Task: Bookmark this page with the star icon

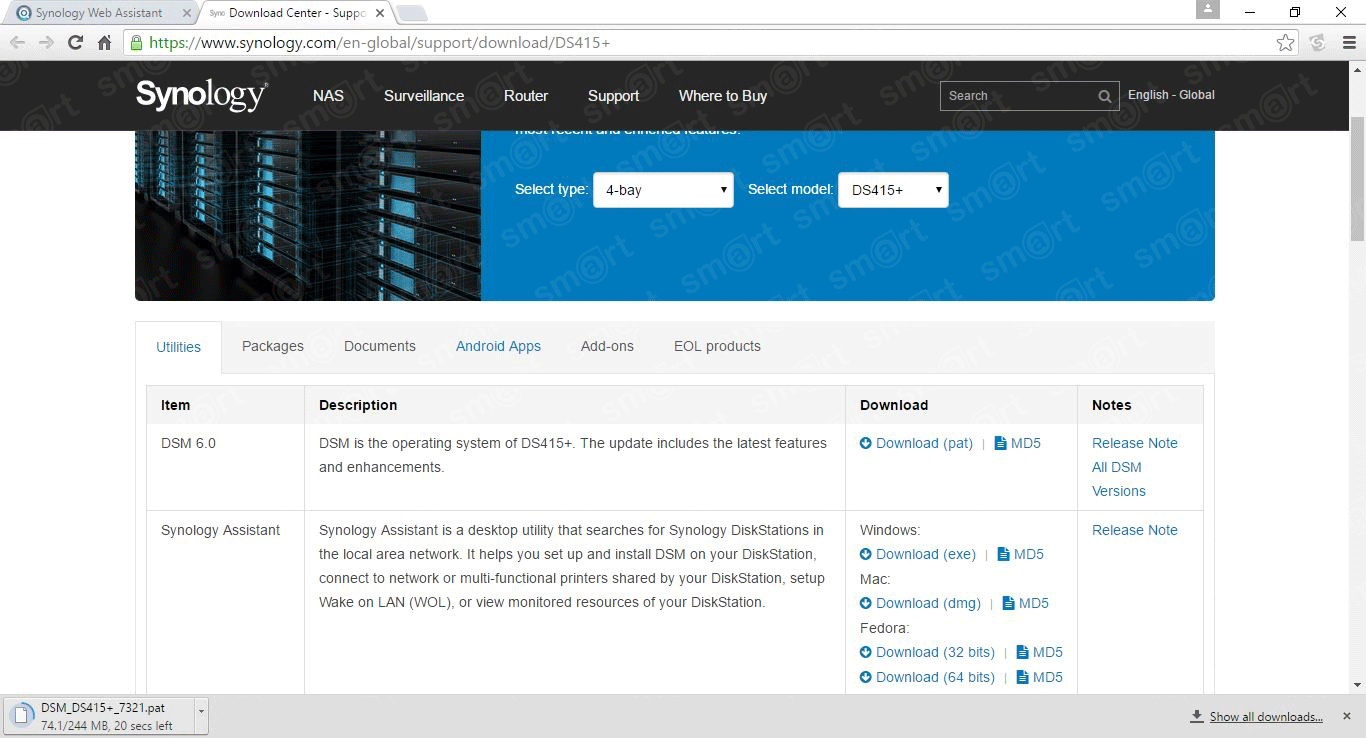Action: click(1285, 43)
